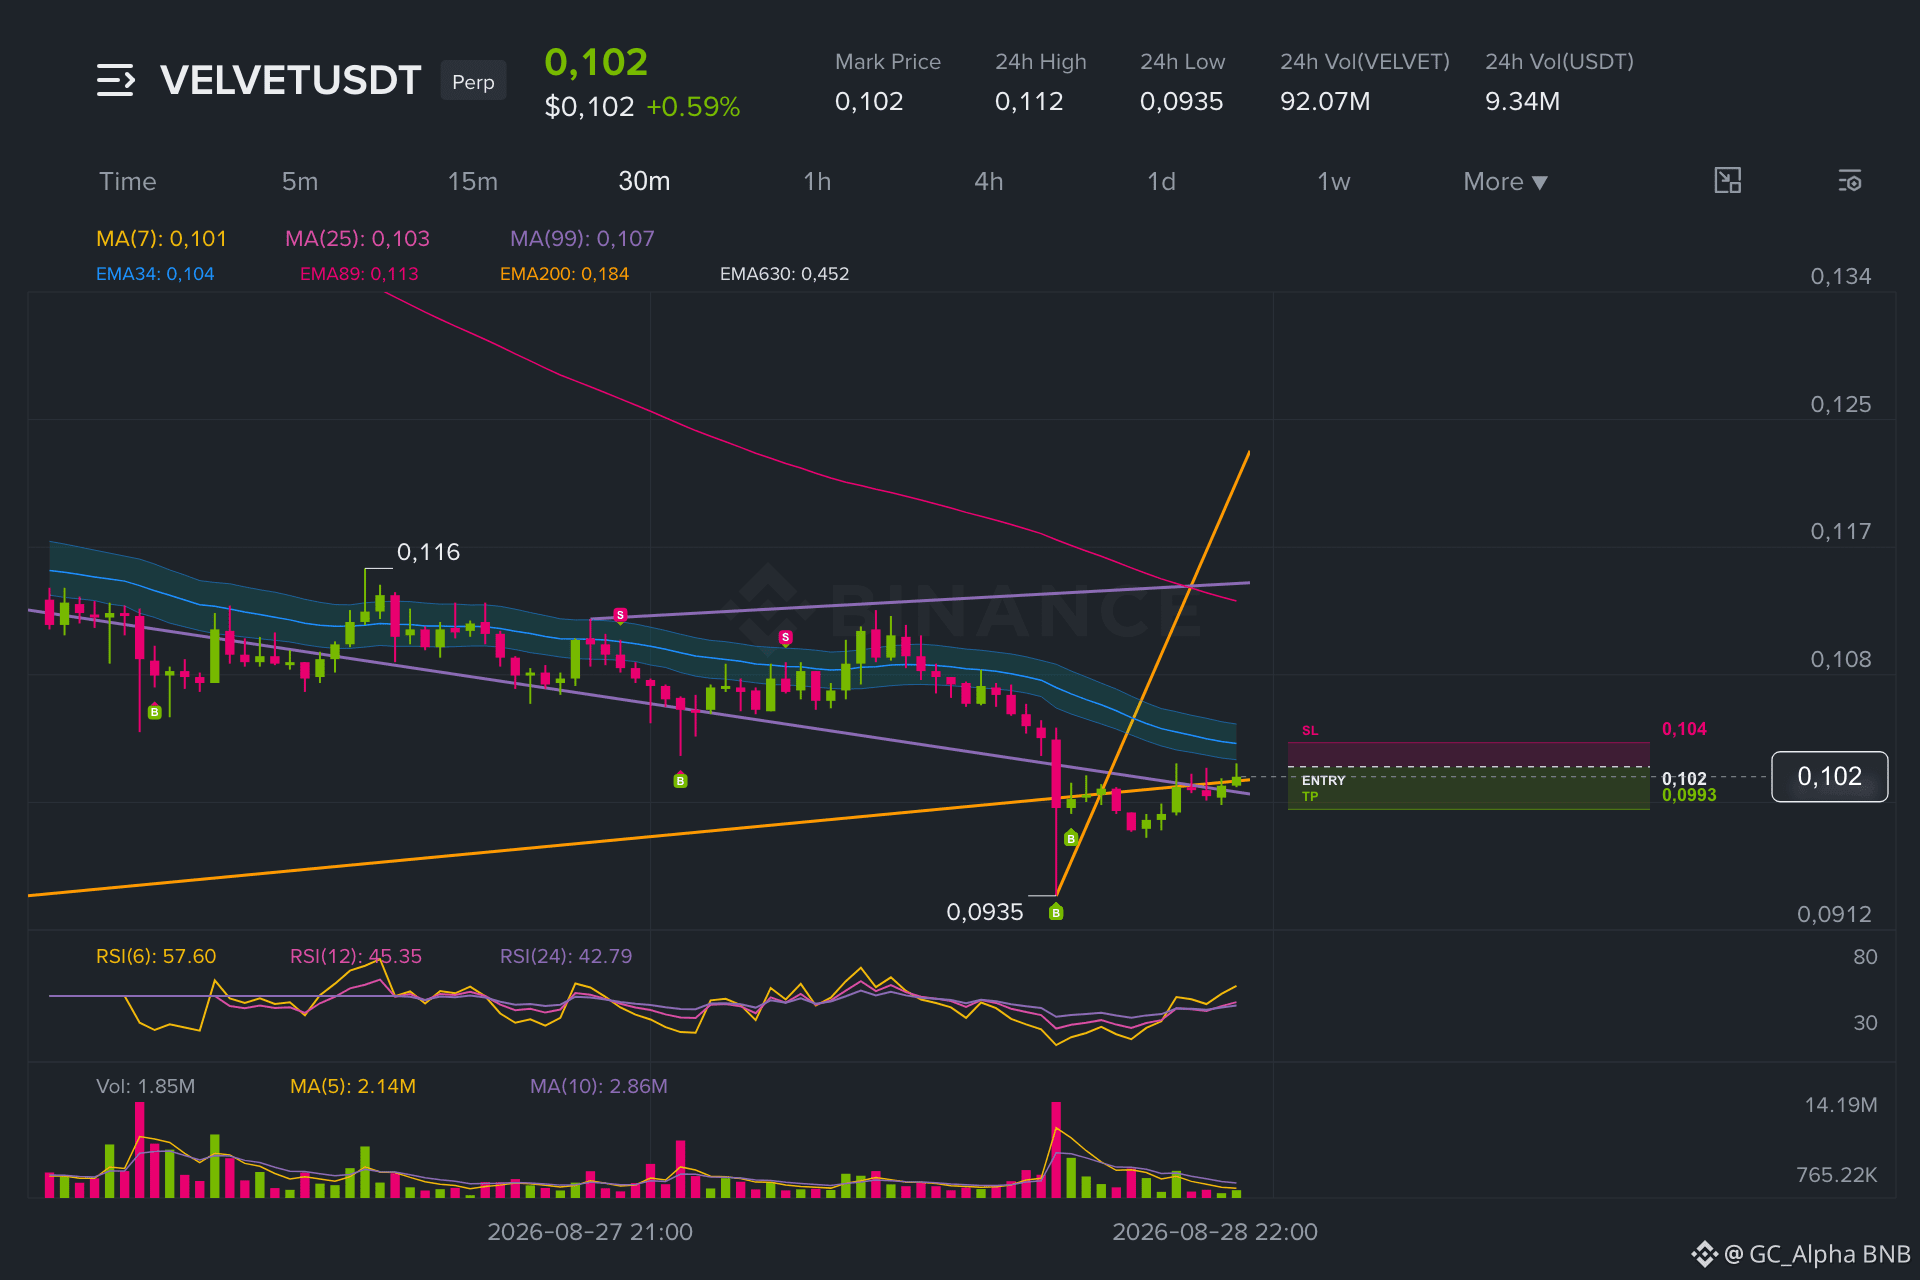This screenshot has width=1920, height=1280.
Task: Click the Mark Price value 0,102
Action: [869, 101]
